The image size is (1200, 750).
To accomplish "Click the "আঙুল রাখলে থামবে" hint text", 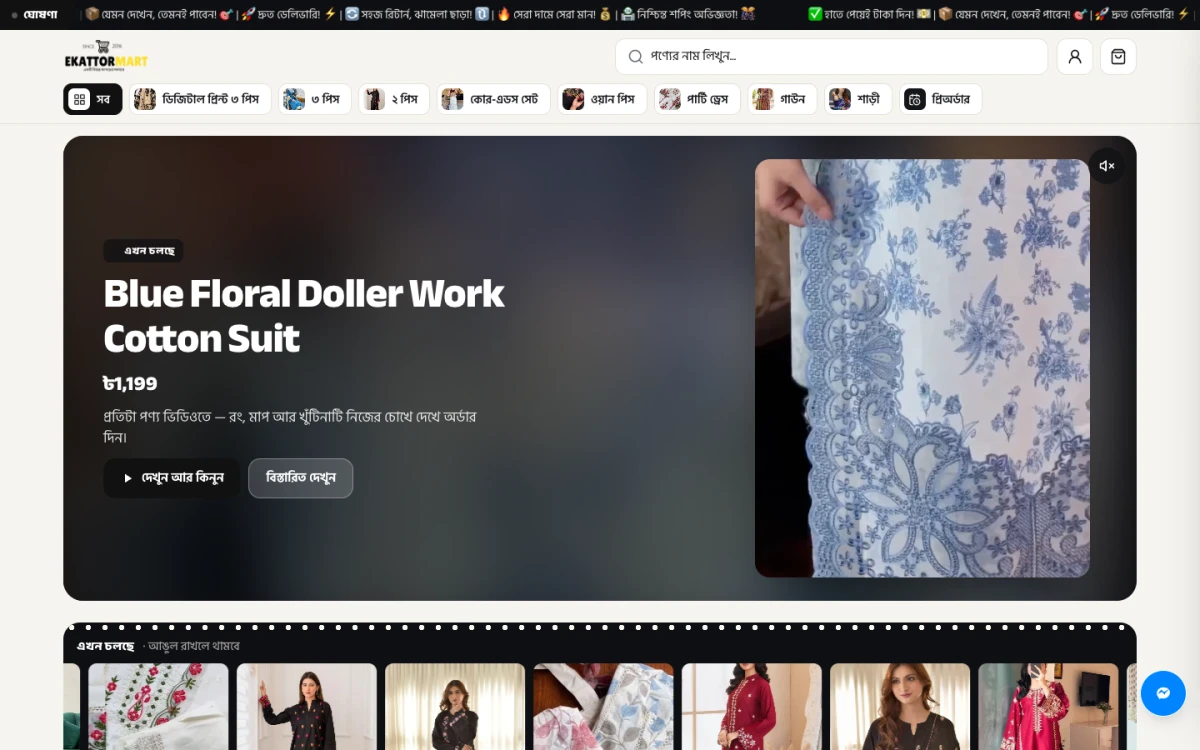I will [194, 646].
